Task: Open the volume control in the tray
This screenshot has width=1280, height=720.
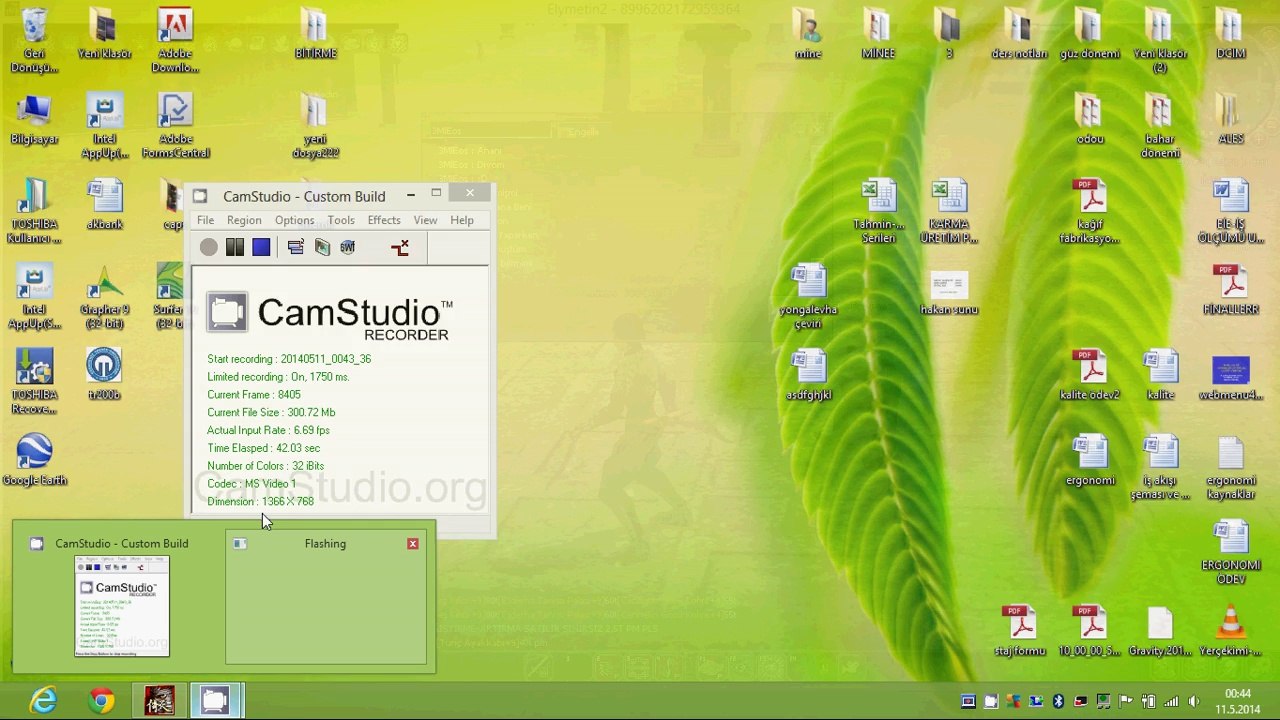Action: pos(1194,701)
